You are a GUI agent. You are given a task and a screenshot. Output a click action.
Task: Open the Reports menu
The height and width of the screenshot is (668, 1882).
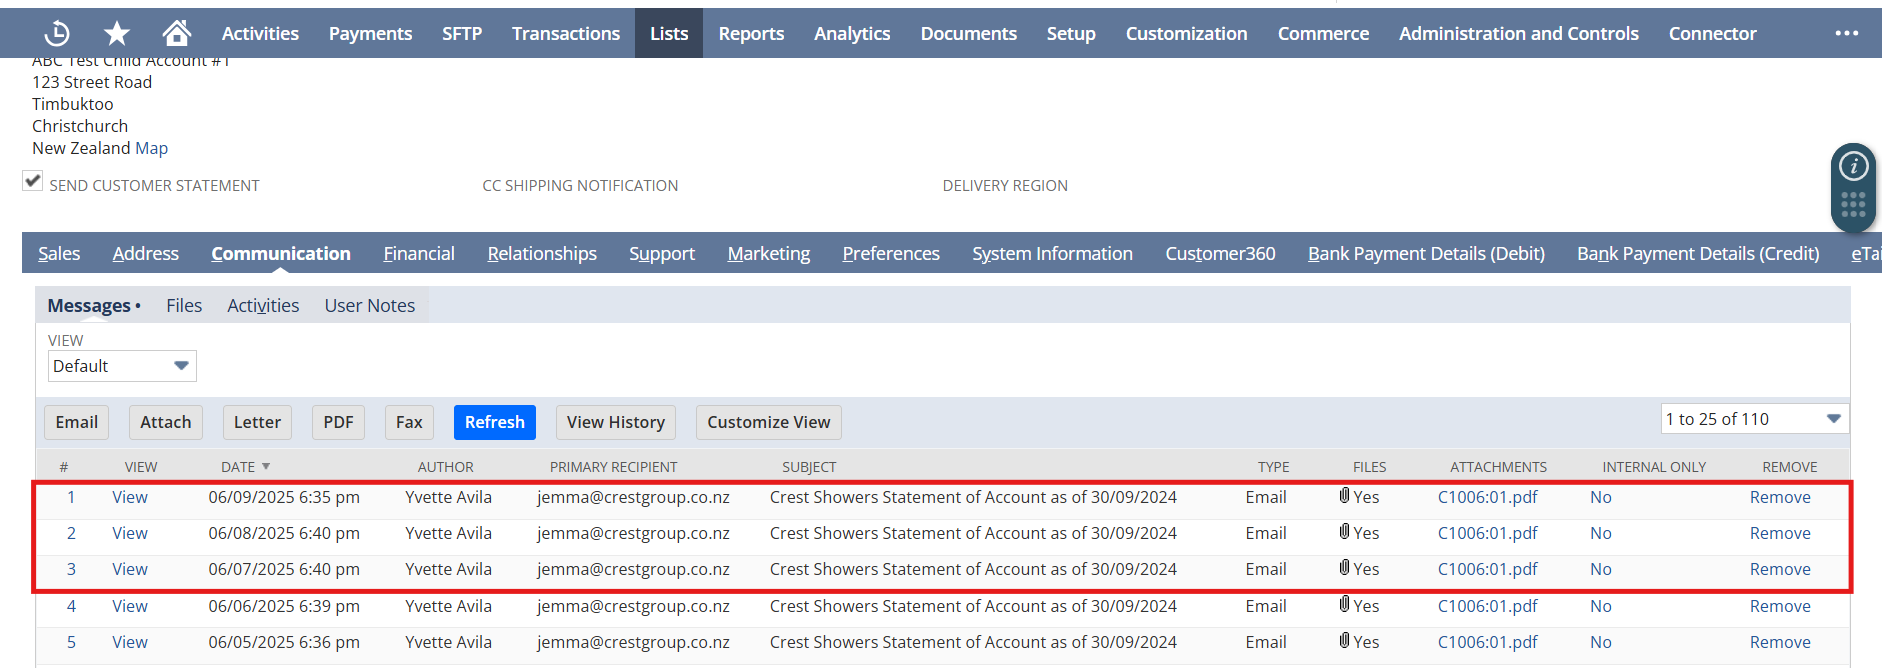coord(751,33)
